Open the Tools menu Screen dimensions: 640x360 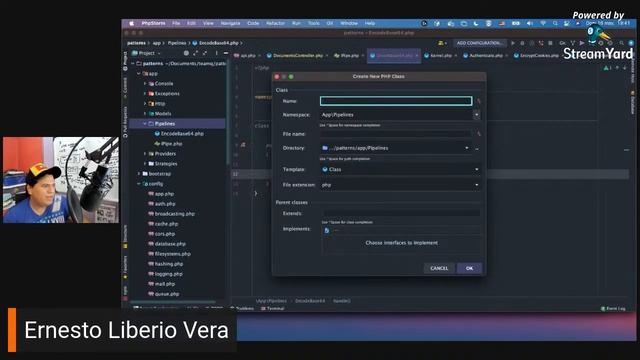pos(314,23)
